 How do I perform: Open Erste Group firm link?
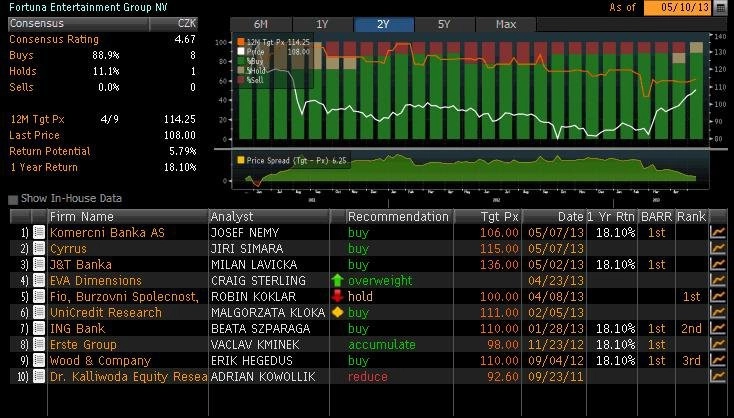[83, 345]
